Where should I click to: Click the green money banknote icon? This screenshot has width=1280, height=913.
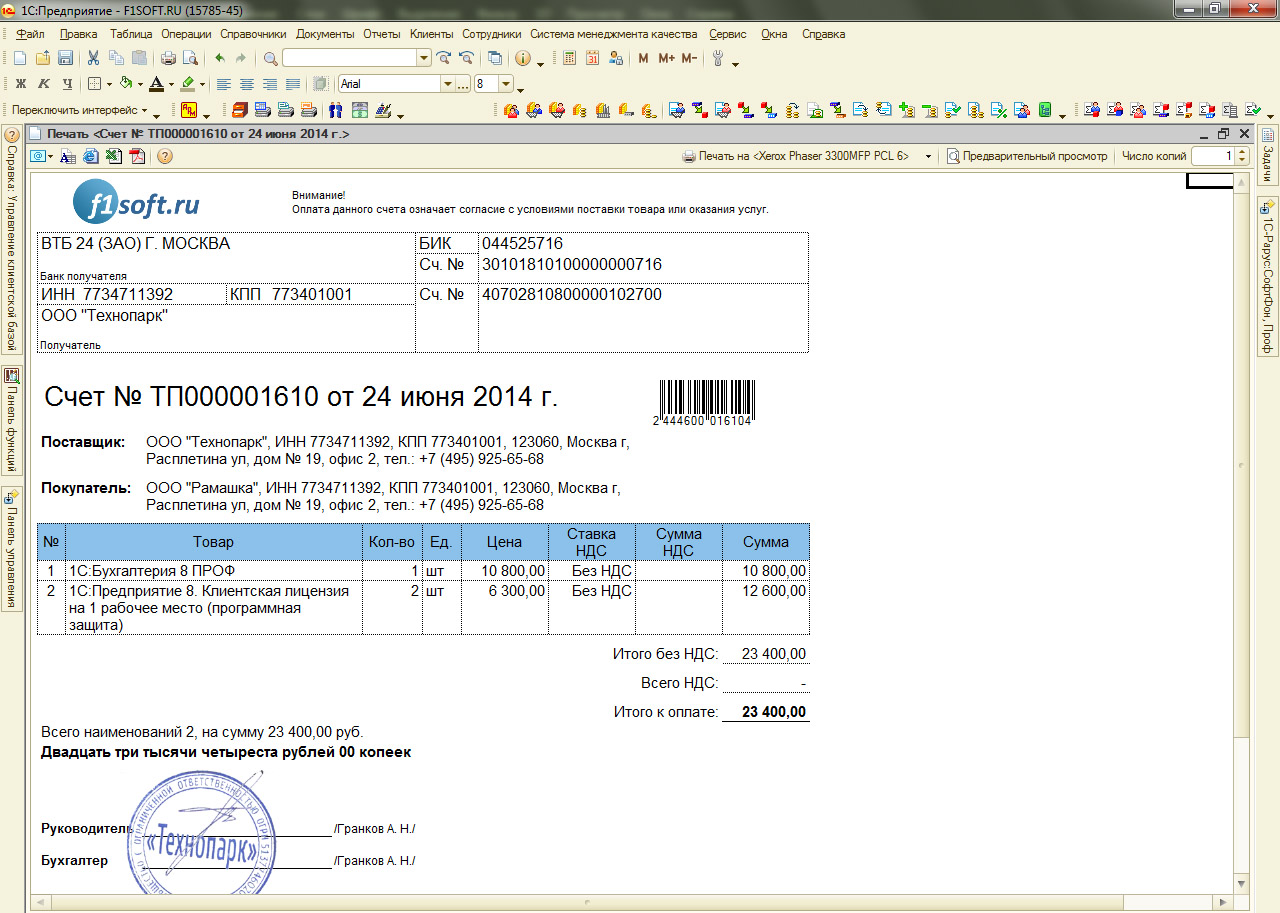(x=360, y=110)
